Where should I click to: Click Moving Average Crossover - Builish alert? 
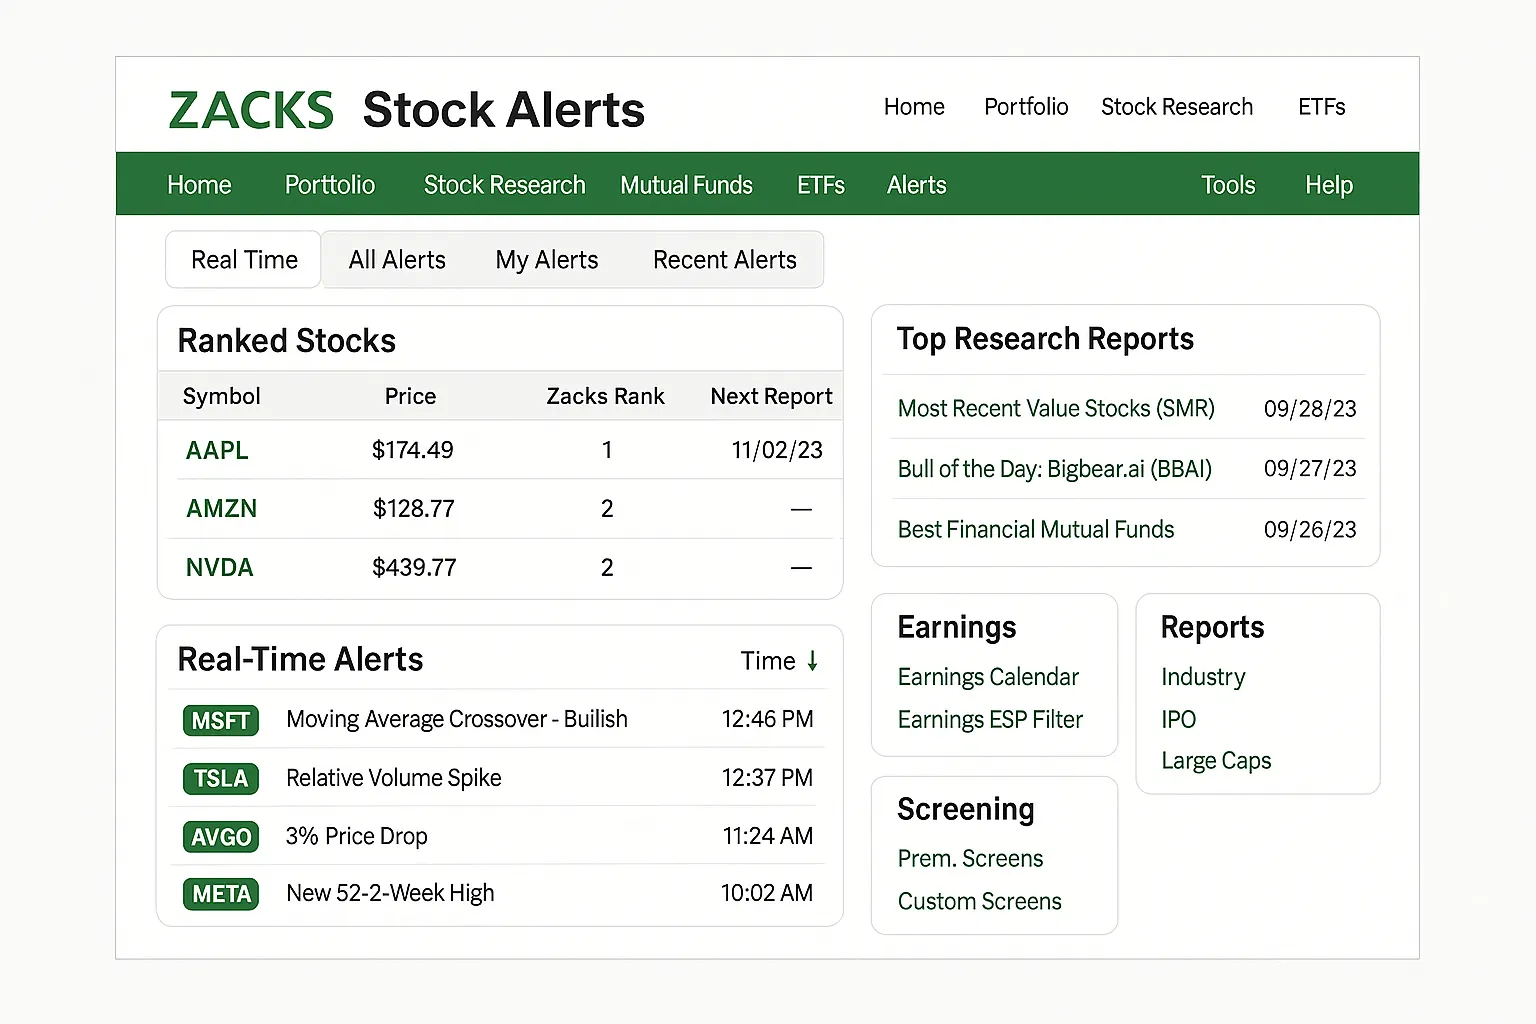coord(457,720)
